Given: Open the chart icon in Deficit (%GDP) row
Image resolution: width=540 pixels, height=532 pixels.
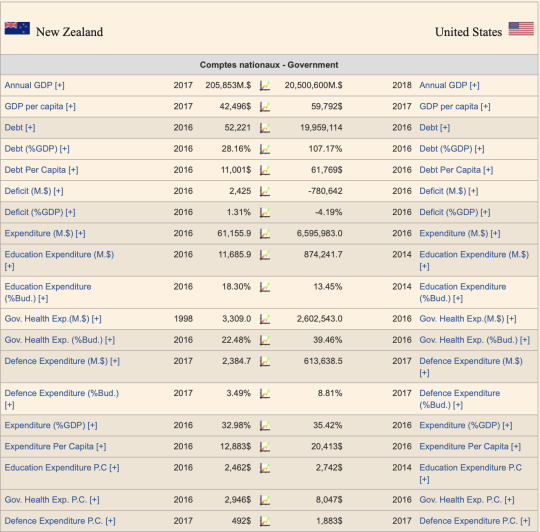Looking at the screenshot, I should [x=265, y=212].
